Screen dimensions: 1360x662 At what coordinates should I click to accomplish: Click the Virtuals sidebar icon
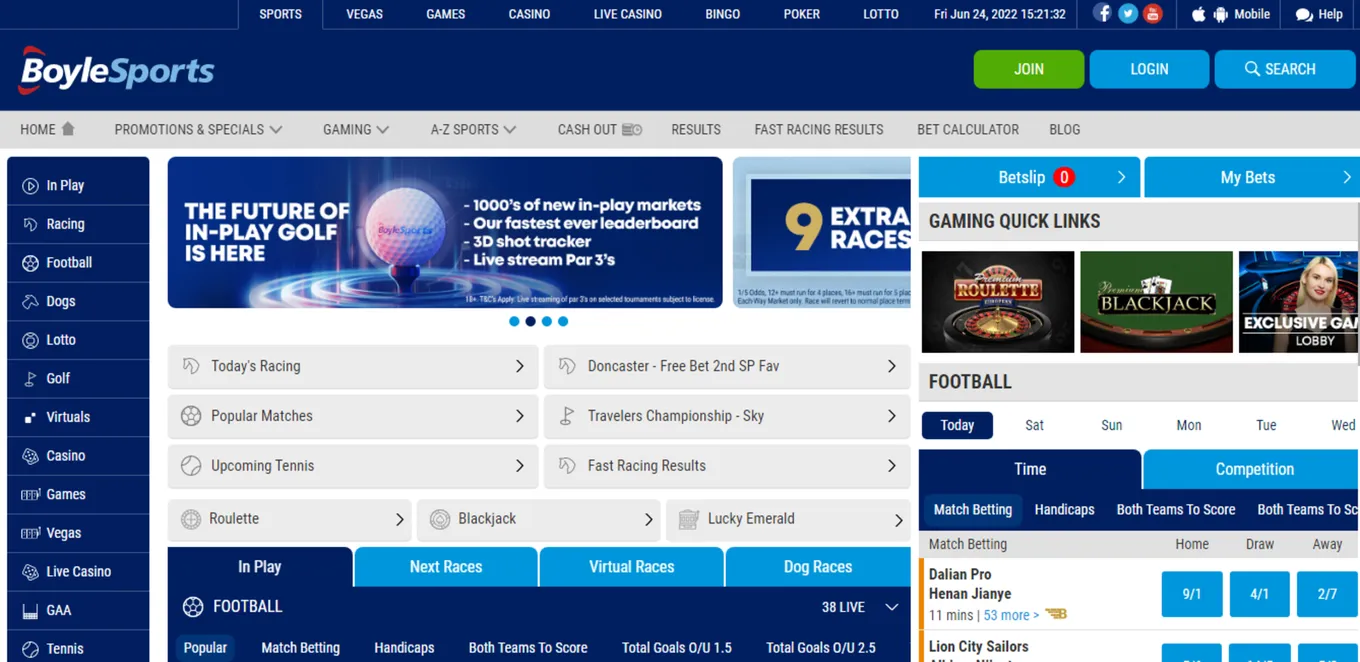click(x=30, y=417)
